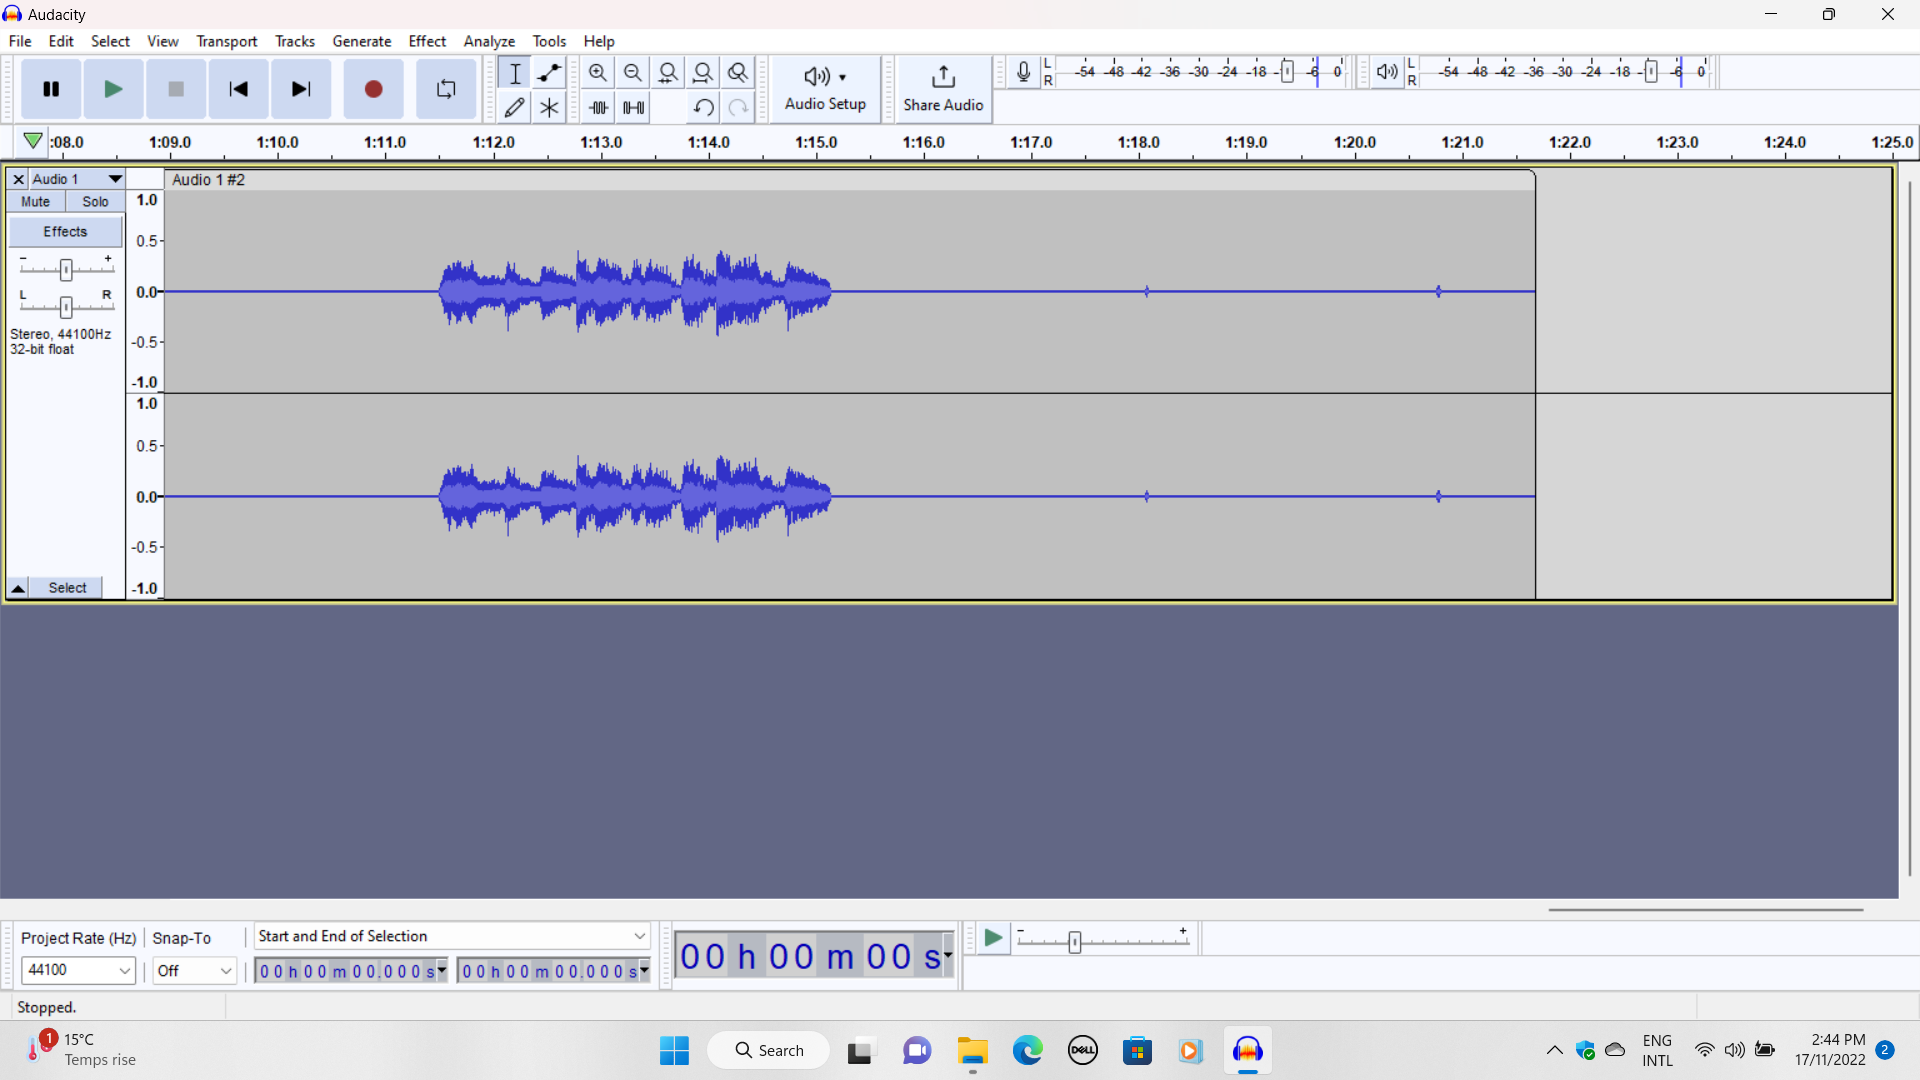Viewport: 1920px width, 1080px height.
Task: Open the Snap-To dropdown
Action: click(194, 970)
